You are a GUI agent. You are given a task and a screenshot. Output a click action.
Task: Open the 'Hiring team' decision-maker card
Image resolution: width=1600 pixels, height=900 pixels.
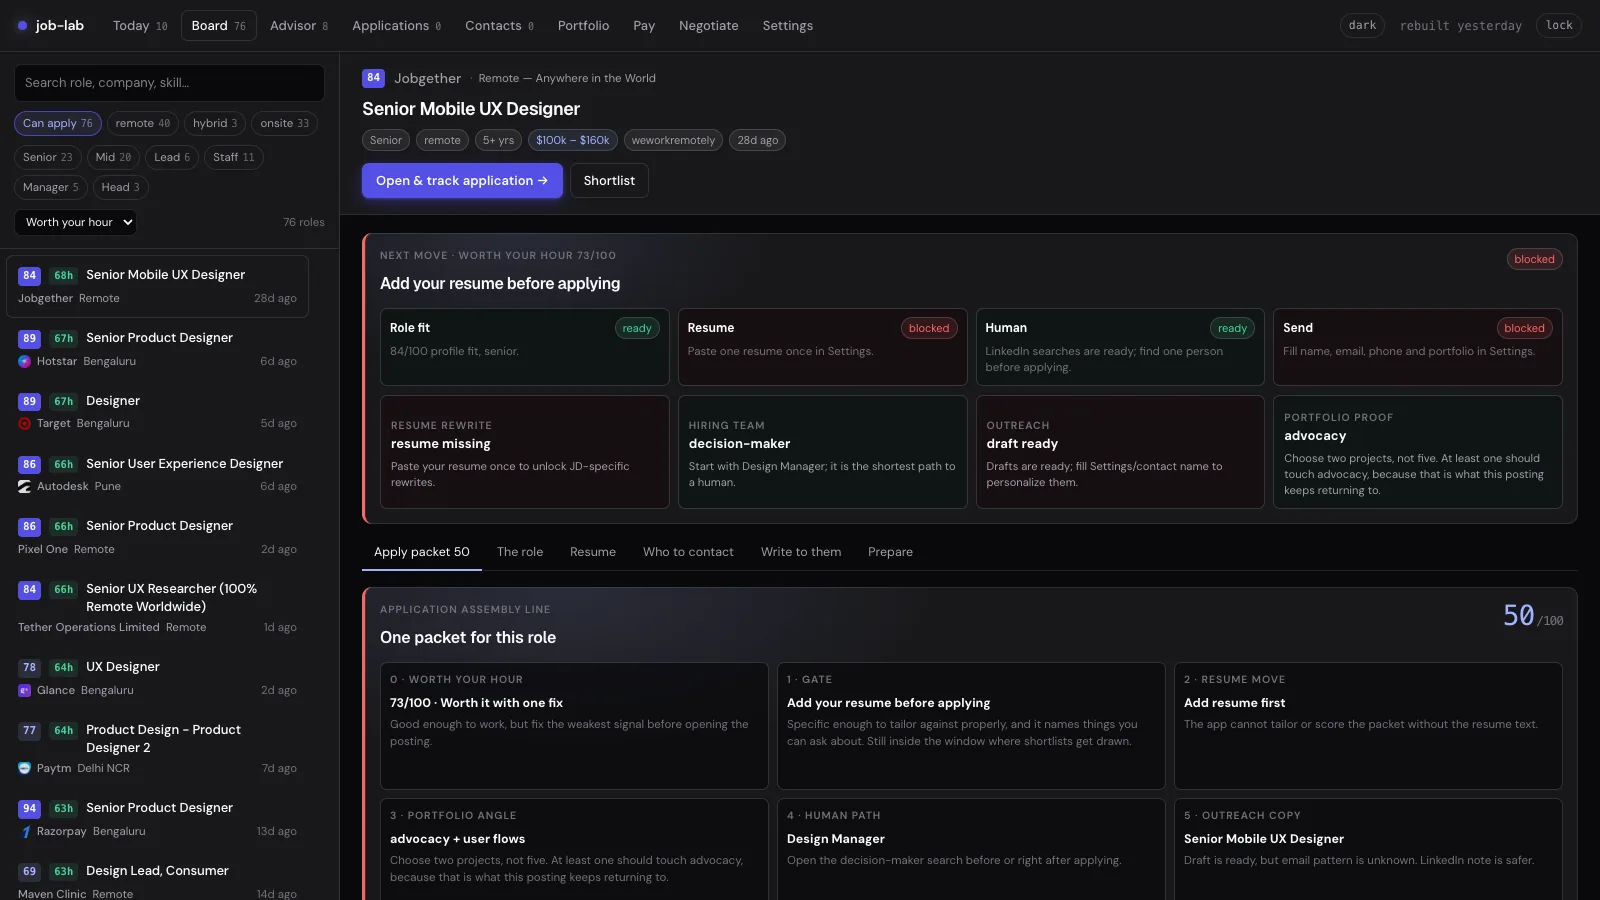click(x=823, y=452)
